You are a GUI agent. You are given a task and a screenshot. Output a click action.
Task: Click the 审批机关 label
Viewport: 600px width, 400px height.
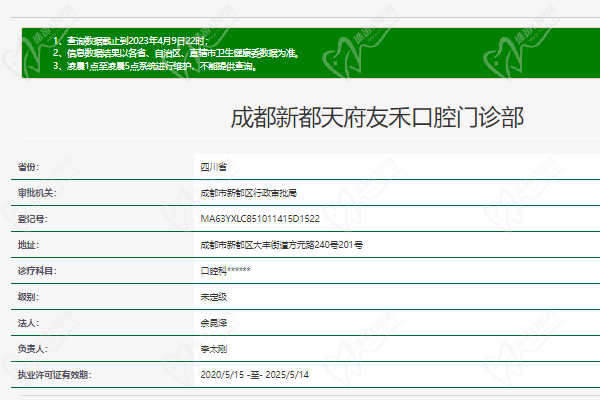pyautogui.click(x=37, y=193)
